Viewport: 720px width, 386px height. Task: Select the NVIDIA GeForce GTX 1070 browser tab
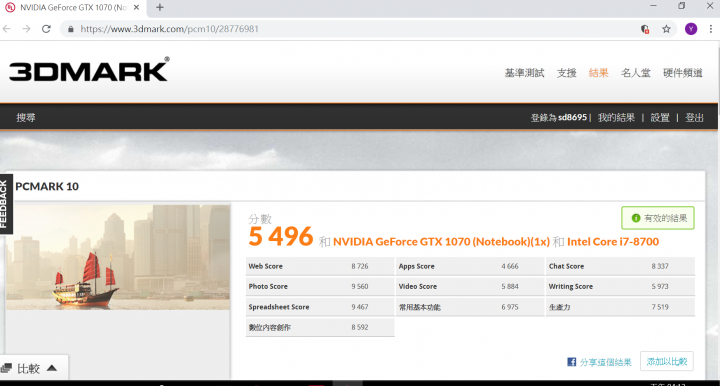point(73,8)
